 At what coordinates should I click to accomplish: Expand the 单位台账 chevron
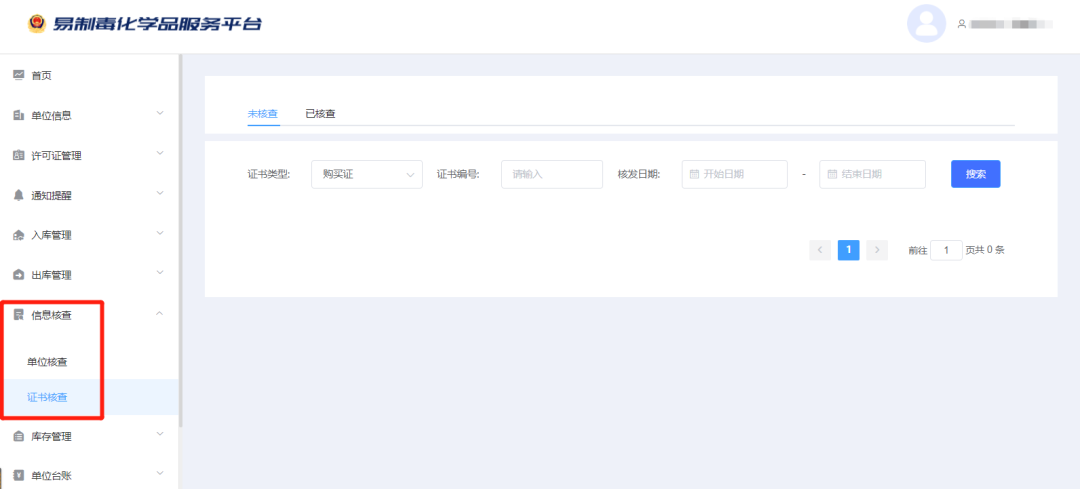(160, 474)
